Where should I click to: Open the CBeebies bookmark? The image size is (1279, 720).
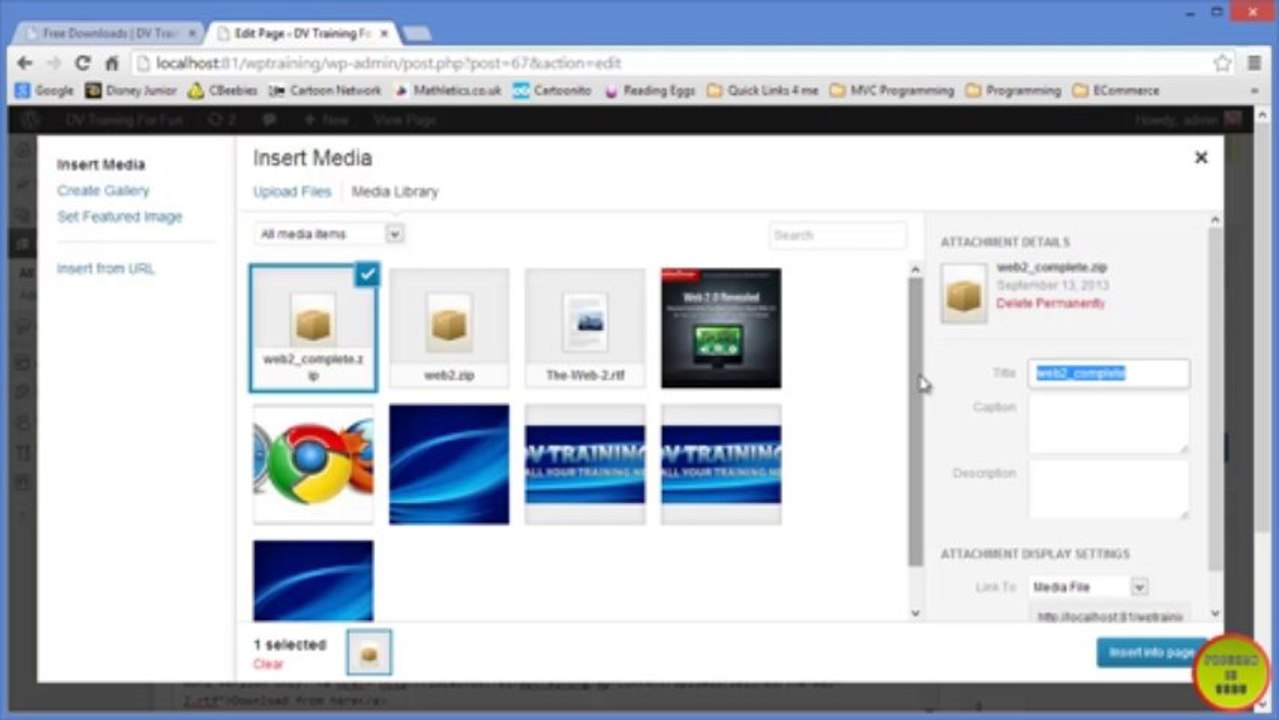point(223,90)
